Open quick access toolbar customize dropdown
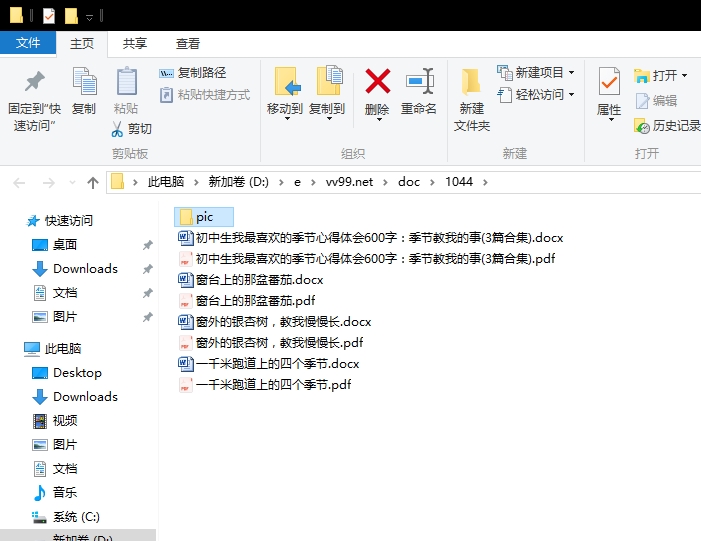Image resolution: width=701 pixels, height=541 pixels. [89, 17]
